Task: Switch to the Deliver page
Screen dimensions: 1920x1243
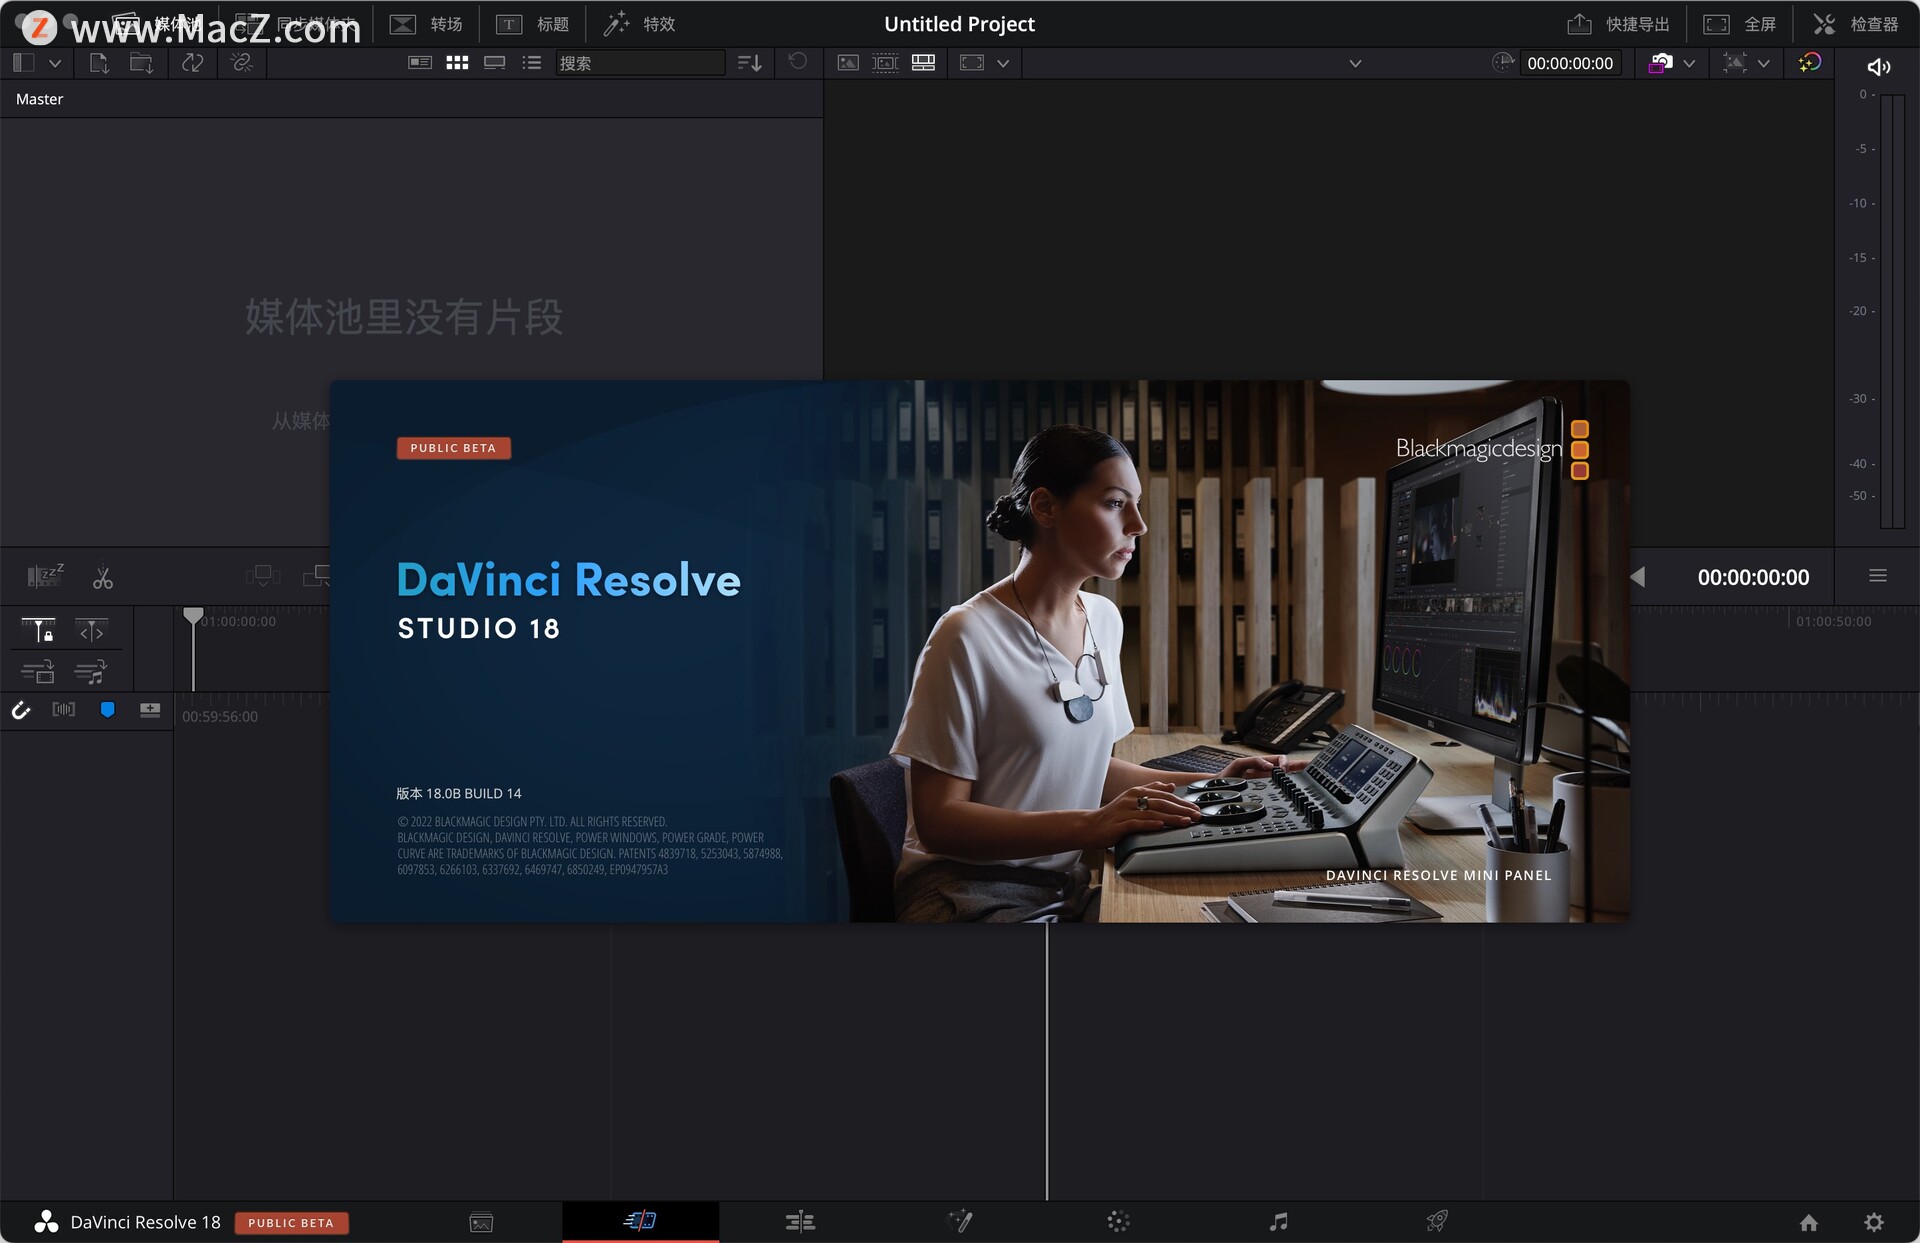Action: 1437,1221
